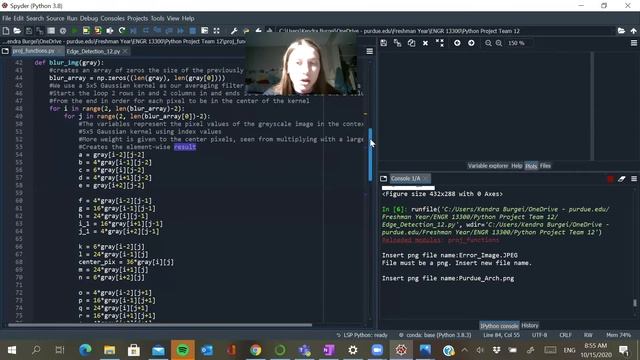Open Spotify from the taskbar
The image size is (640, 360).
[x=182, y=350]
